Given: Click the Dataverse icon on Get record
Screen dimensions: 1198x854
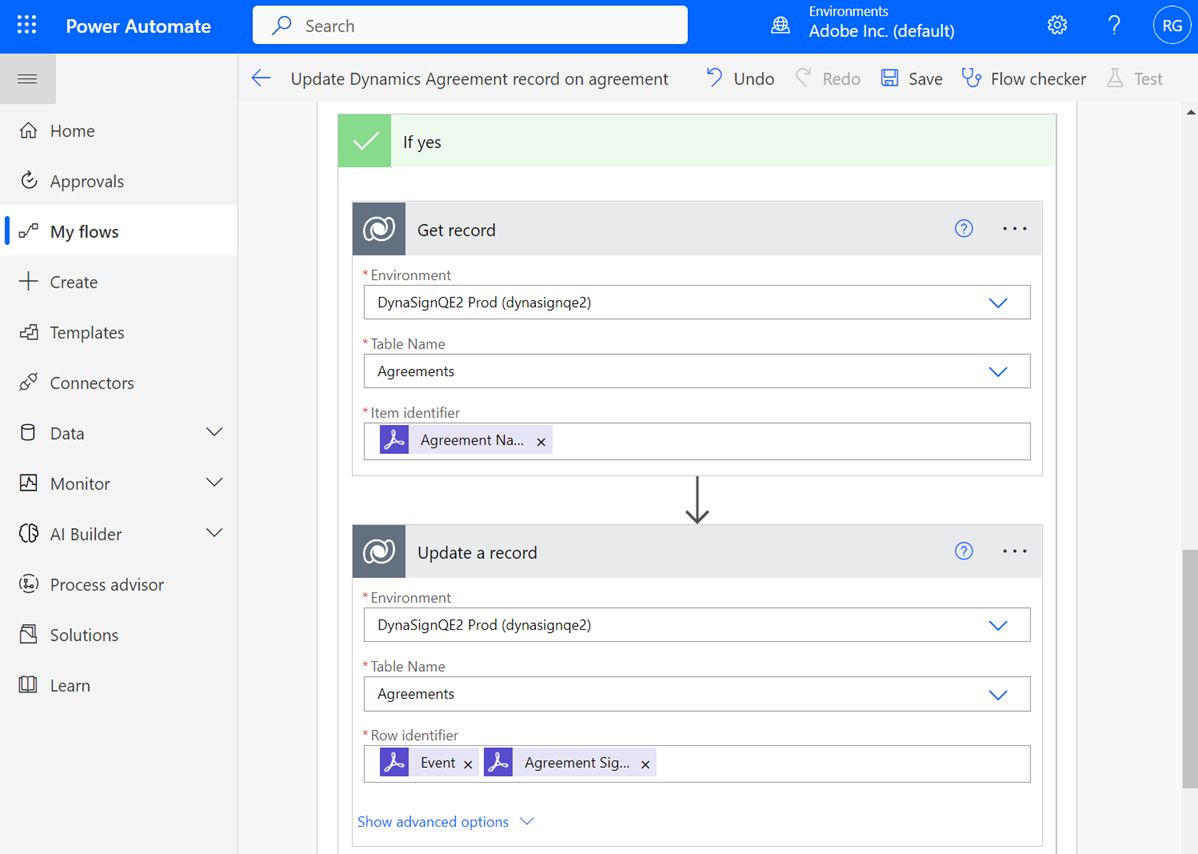Looking at the screenshot, I should [379, 228].
